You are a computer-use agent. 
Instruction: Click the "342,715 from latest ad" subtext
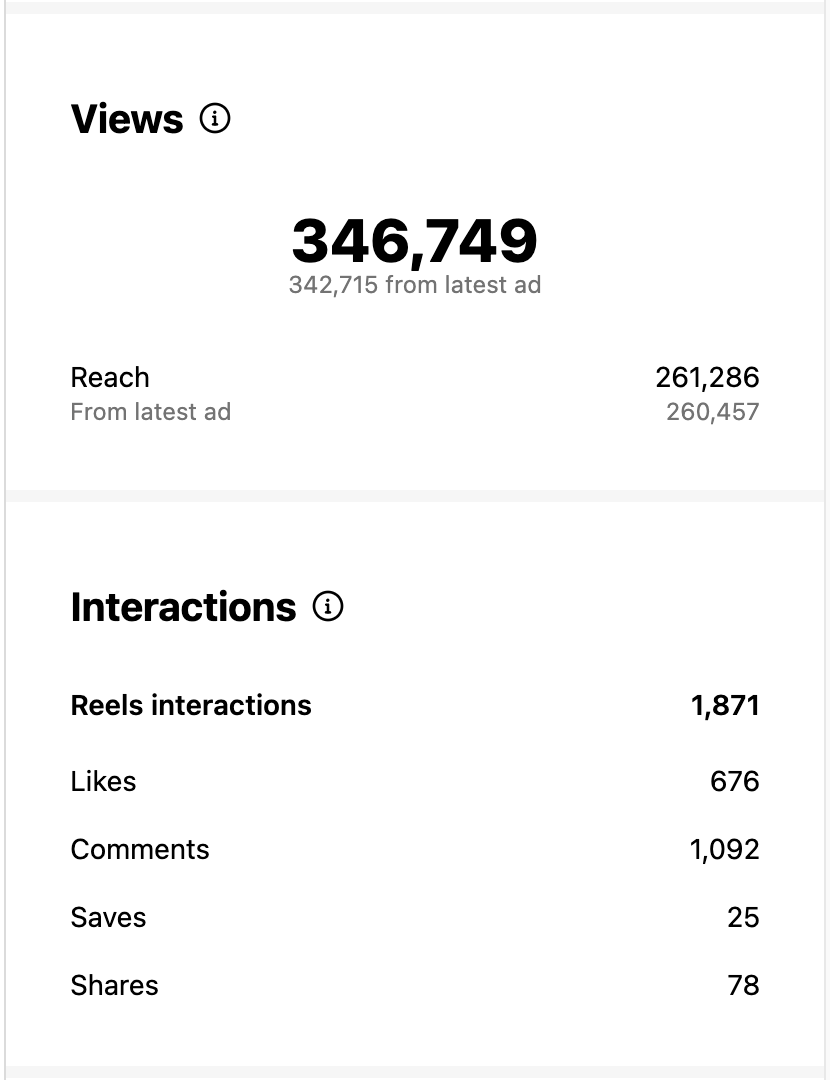point(414,285)
